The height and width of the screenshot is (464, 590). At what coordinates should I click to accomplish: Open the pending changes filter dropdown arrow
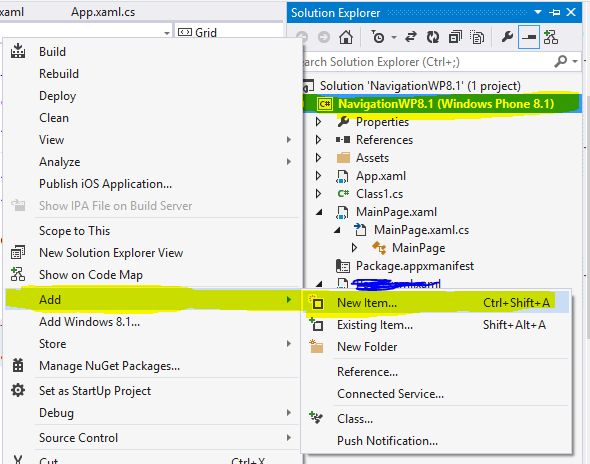394,37
